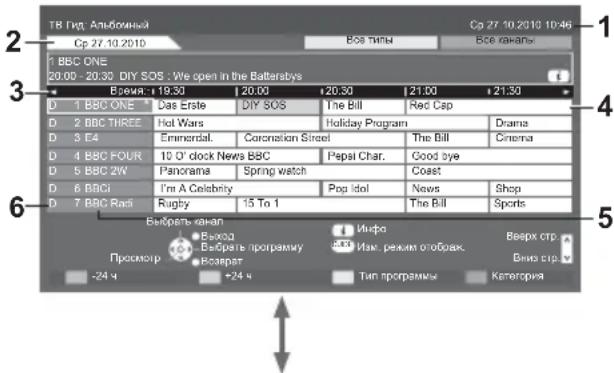Select the 2 BBC THREE channel row

coord(100,123)
